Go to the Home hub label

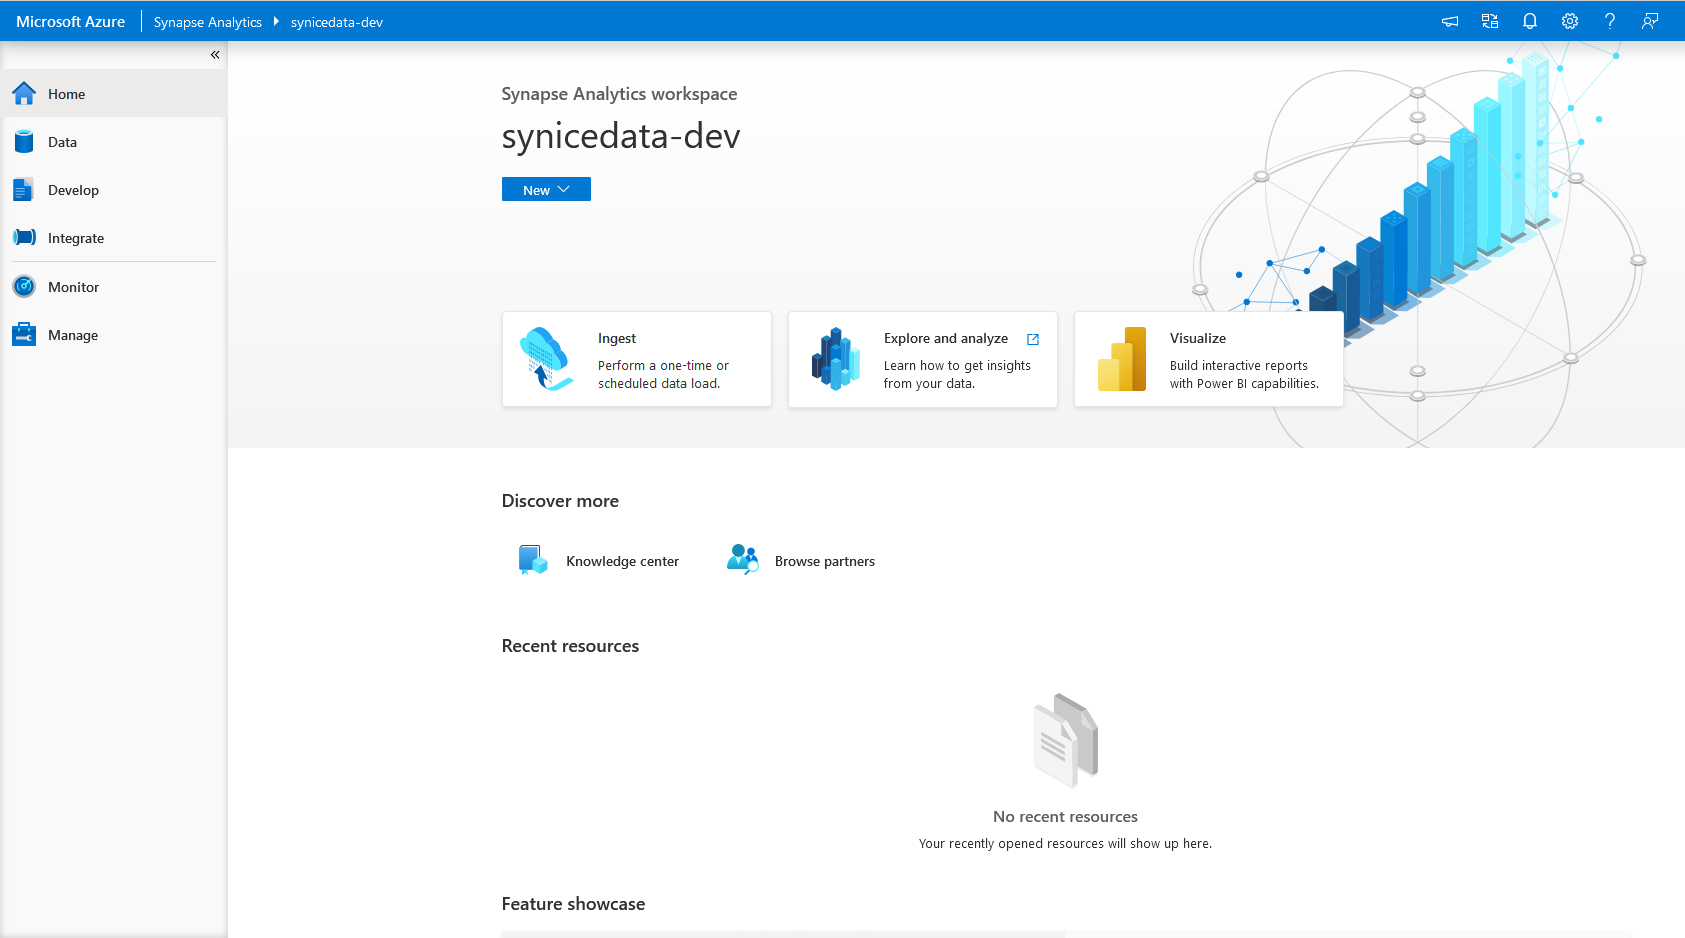coord(67,94)
